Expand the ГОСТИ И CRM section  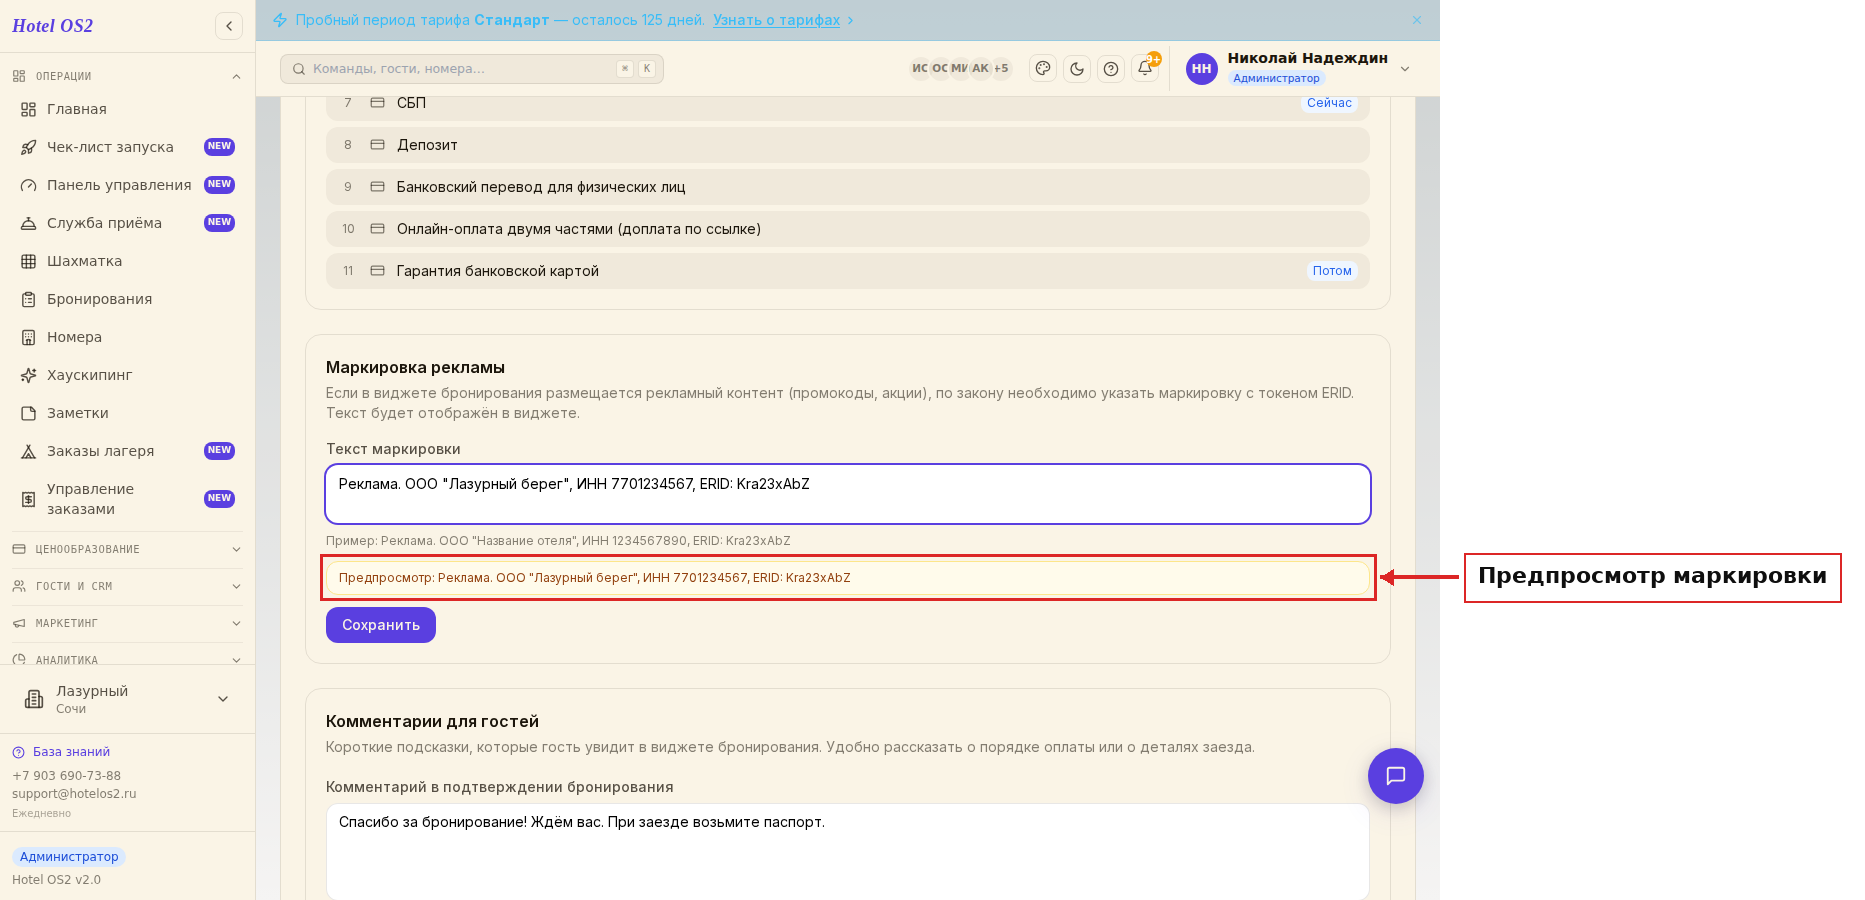click(127, 586)
